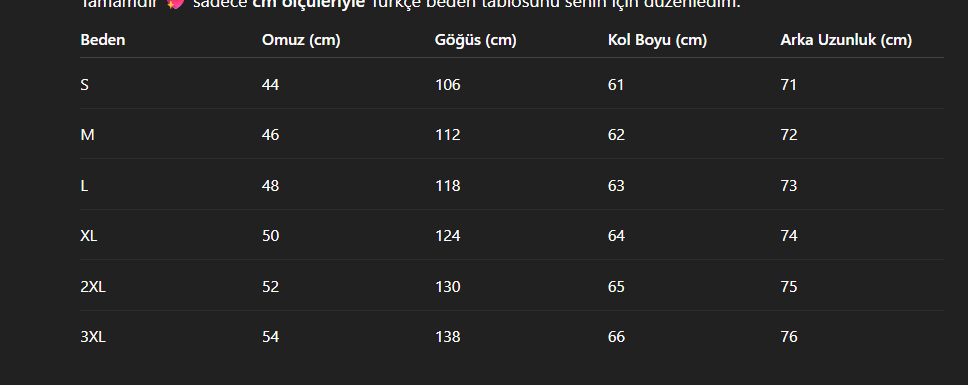Click the shoulder value 50
The image size is (968, 385).
[270, 236]
